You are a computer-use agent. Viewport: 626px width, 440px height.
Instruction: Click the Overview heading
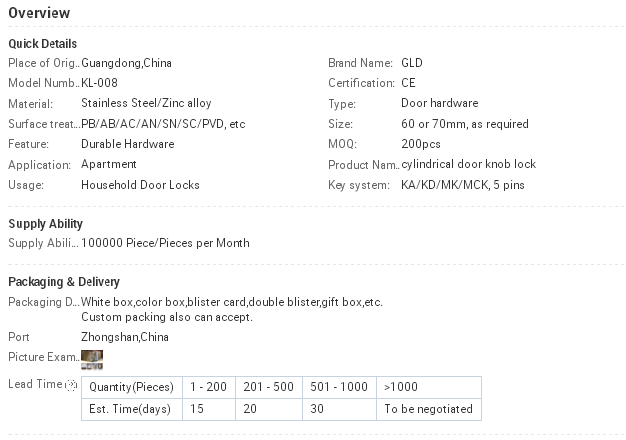point(39,13)
